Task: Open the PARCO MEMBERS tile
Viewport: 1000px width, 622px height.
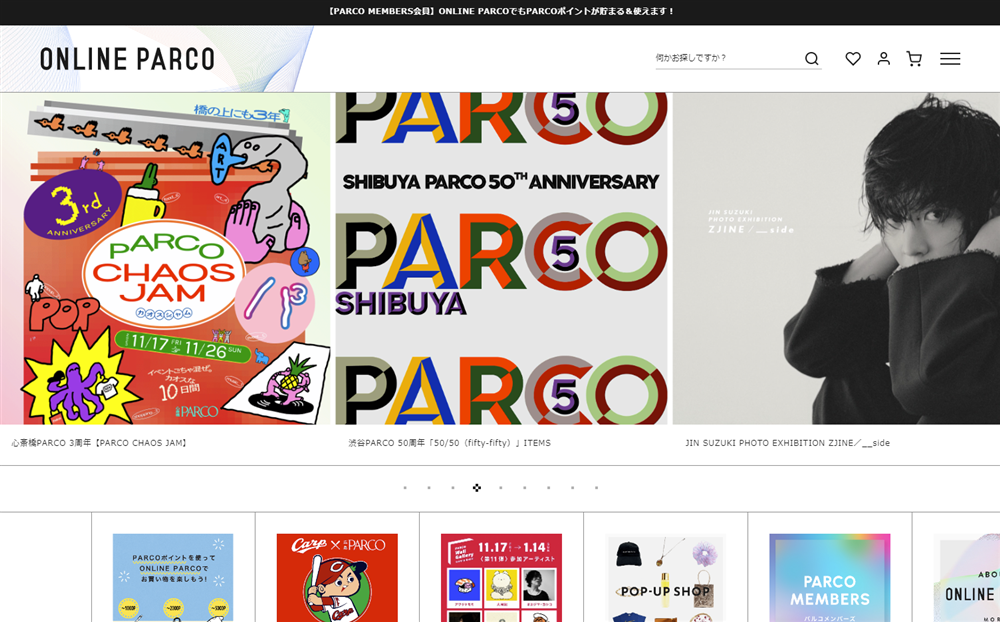Action: [x=830, y=577]
